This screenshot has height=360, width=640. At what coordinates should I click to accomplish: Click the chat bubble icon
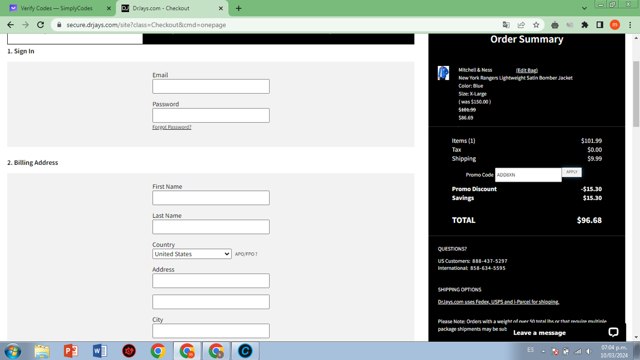[x=613, y=332]
